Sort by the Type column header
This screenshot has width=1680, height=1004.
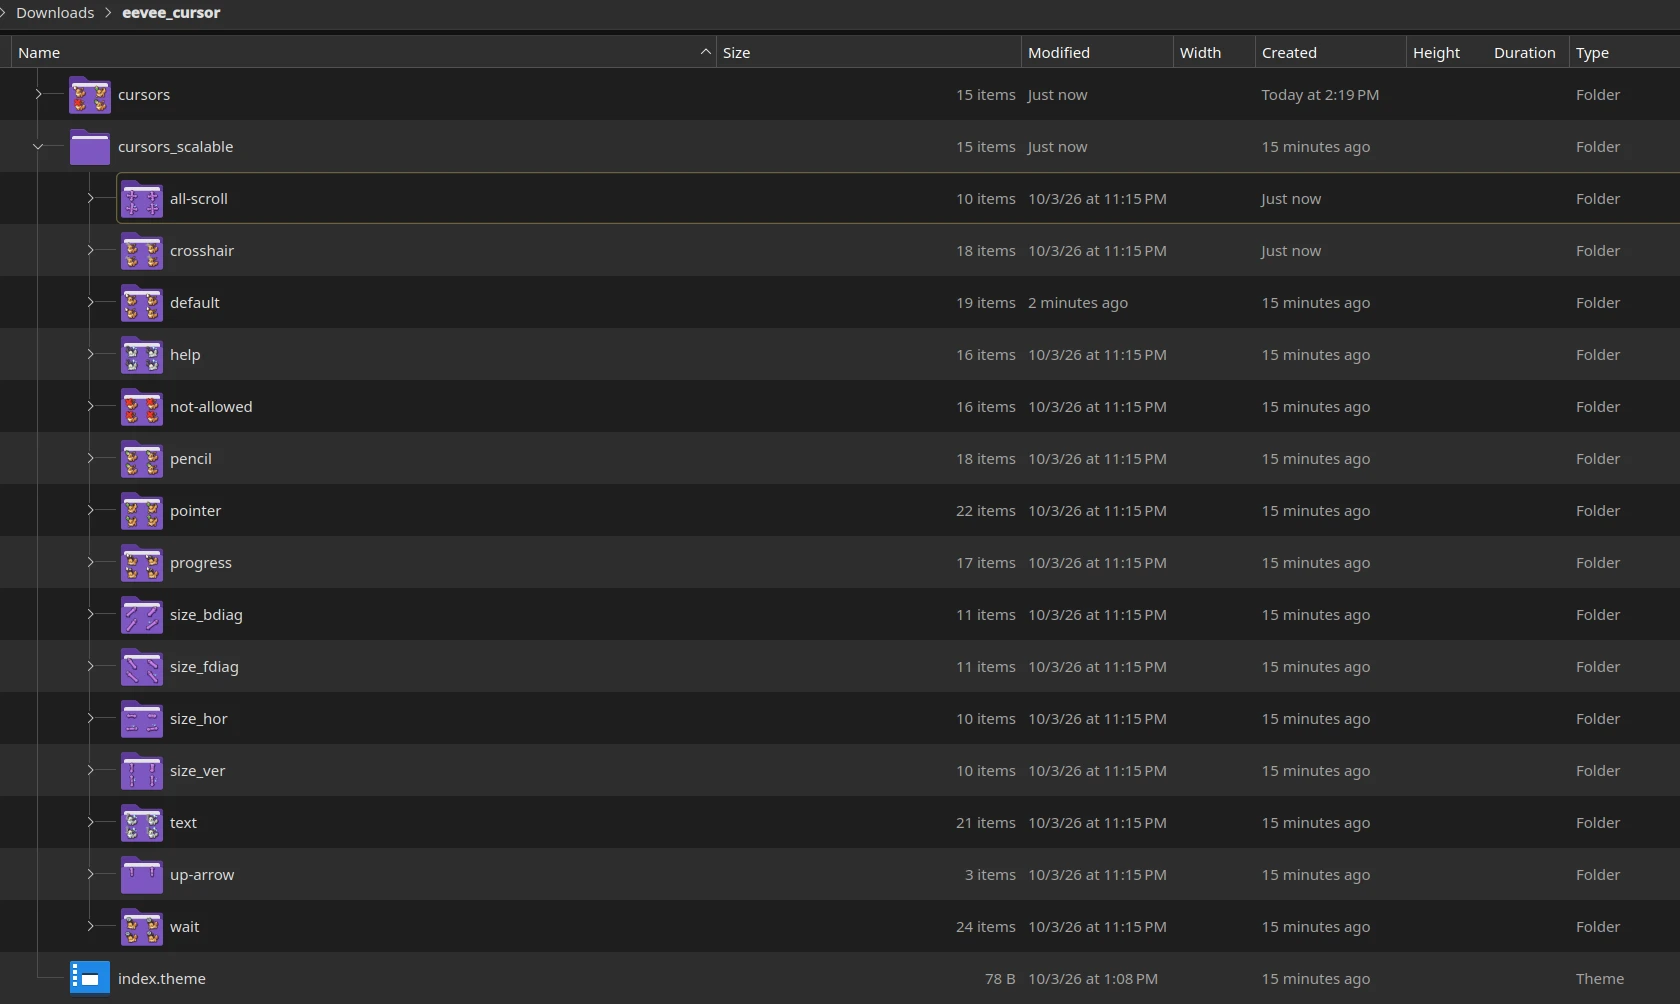(1624, 52)
